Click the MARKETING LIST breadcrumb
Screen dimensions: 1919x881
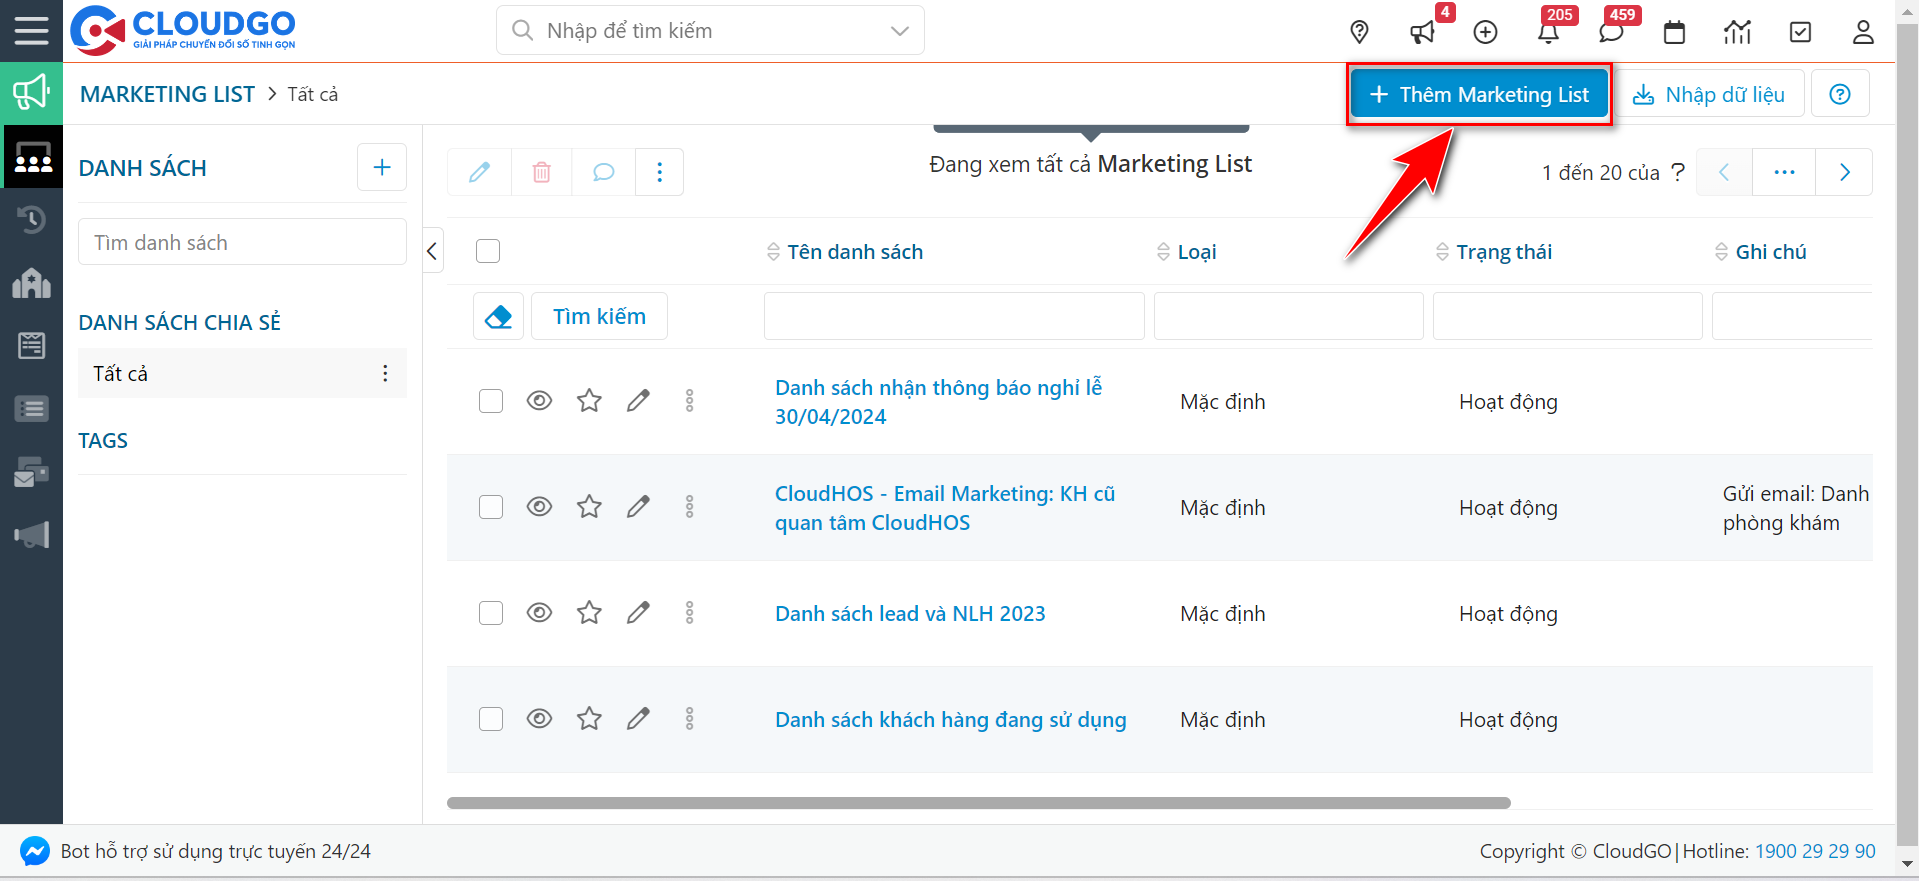(x=167, y=94)
